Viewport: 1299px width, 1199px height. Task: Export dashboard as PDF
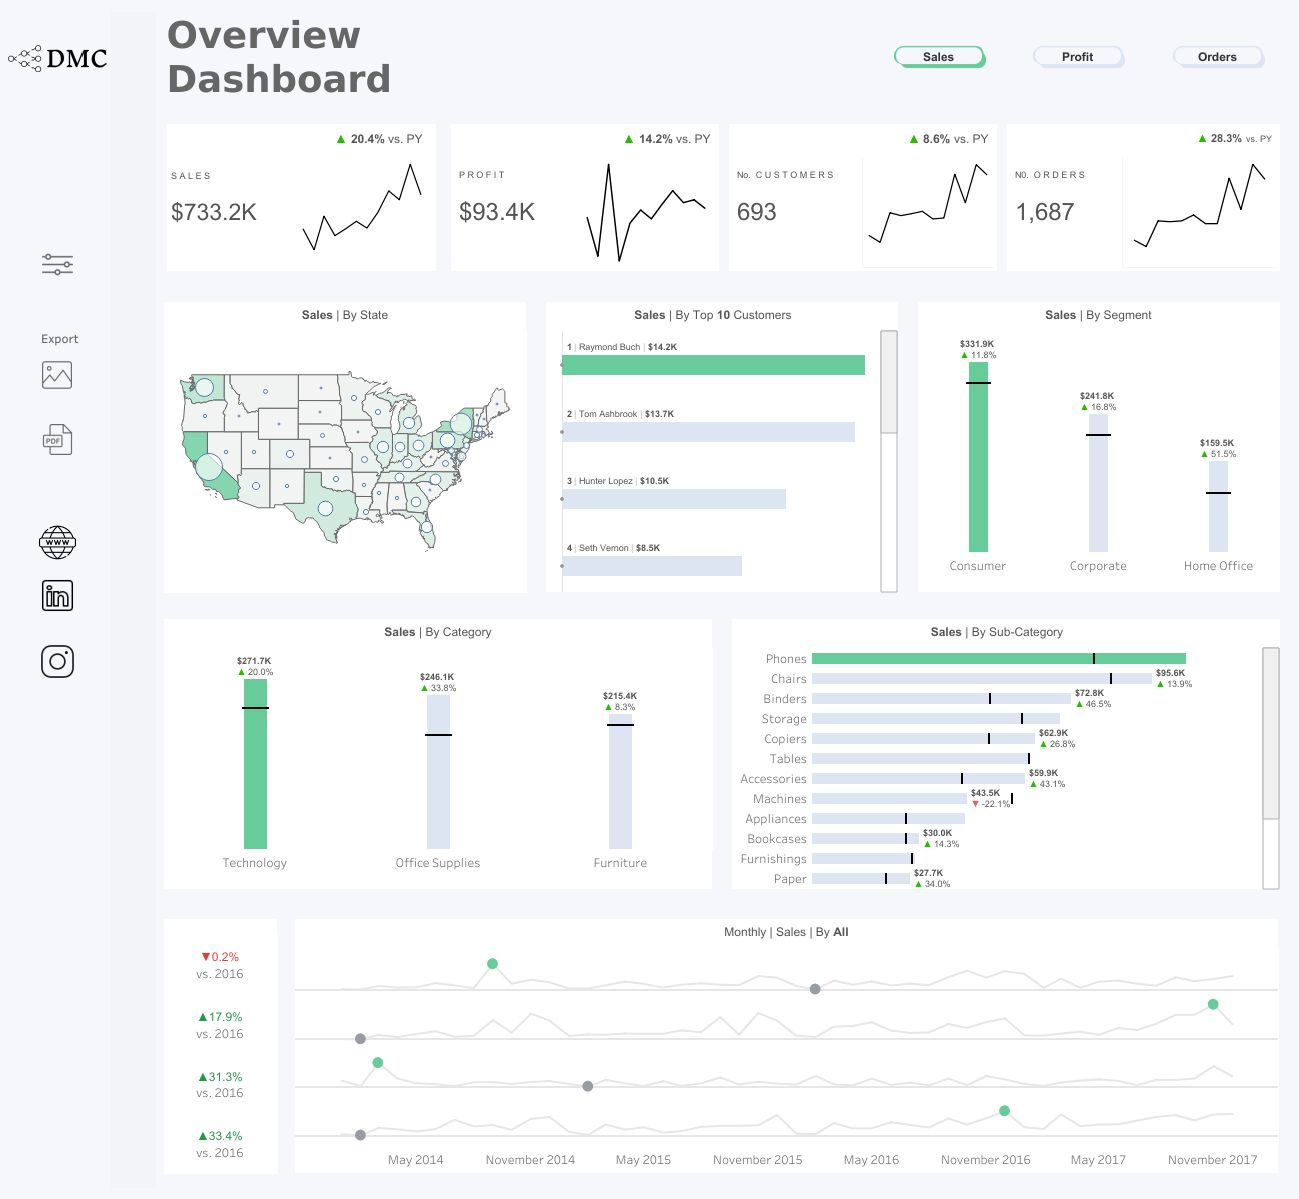(58, 440)
